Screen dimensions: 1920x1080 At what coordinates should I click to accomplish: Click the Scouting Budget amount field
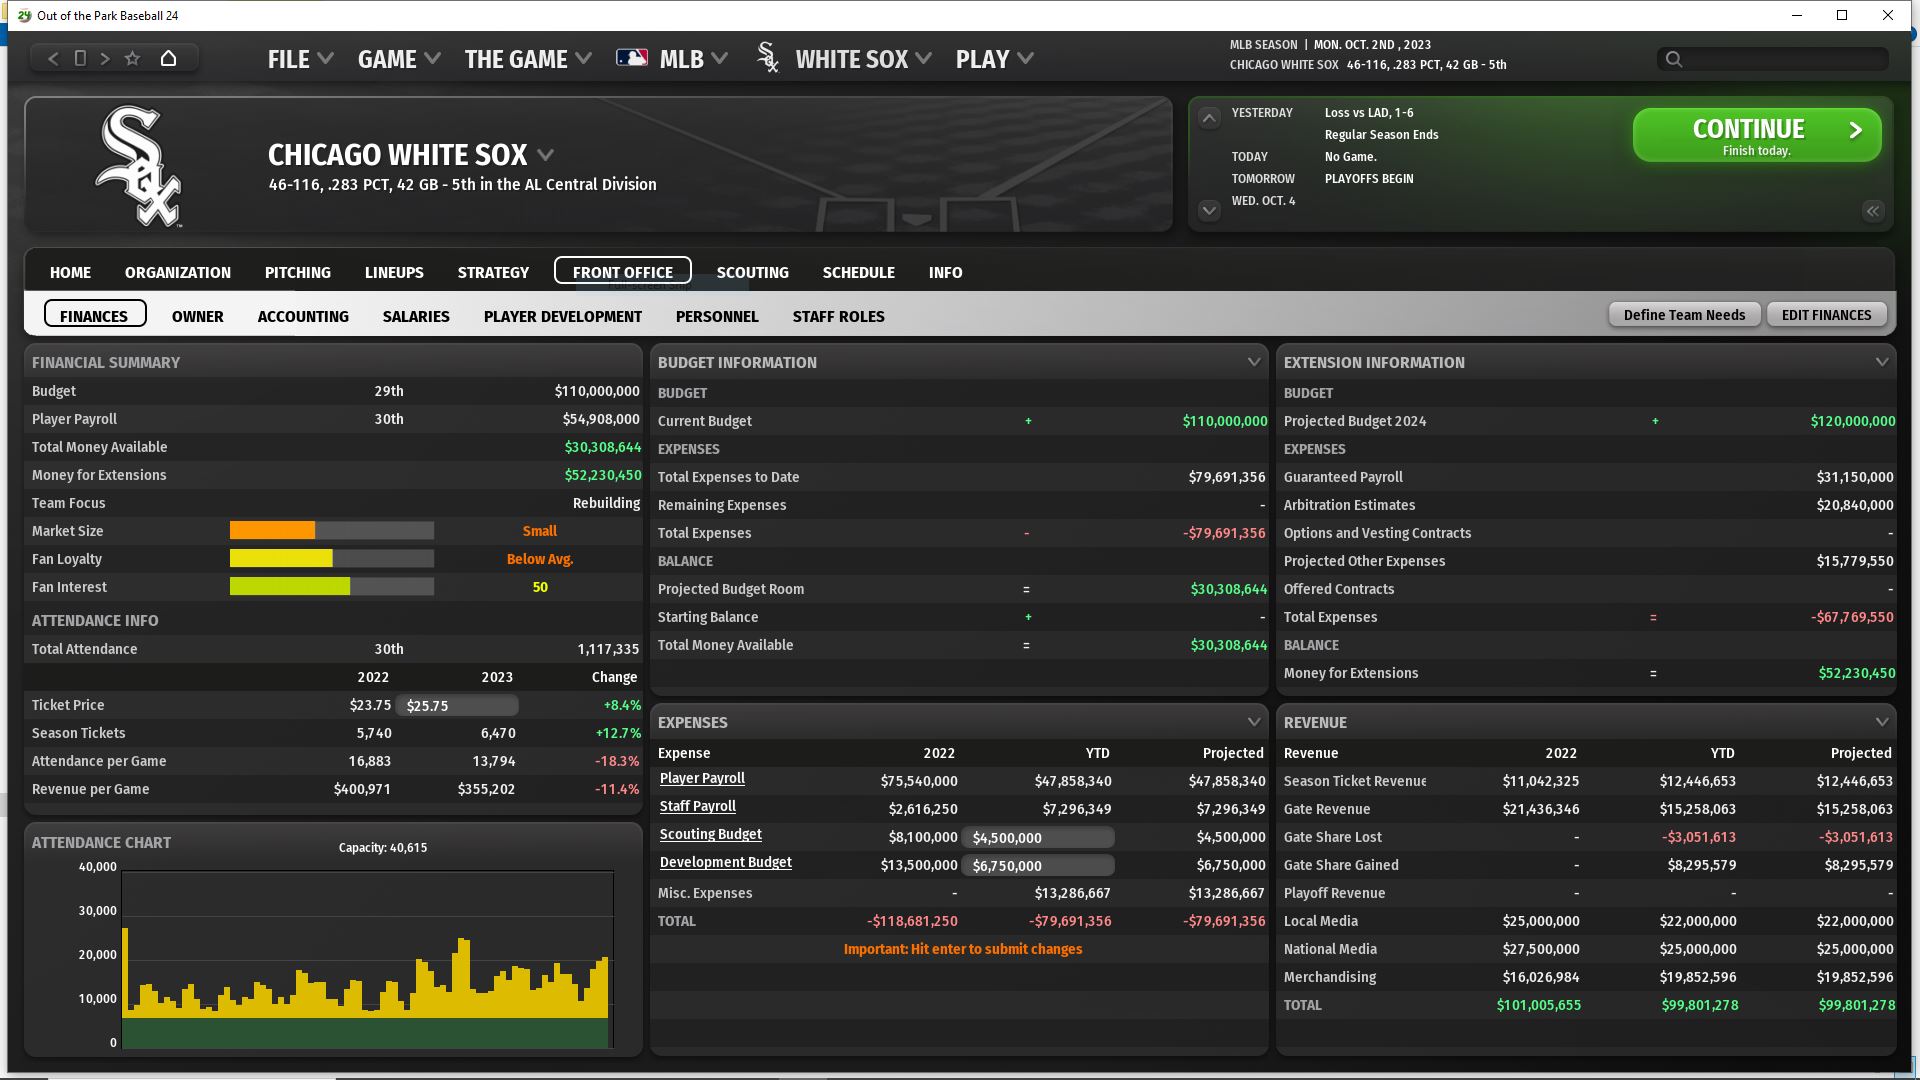pos(1038,838)
